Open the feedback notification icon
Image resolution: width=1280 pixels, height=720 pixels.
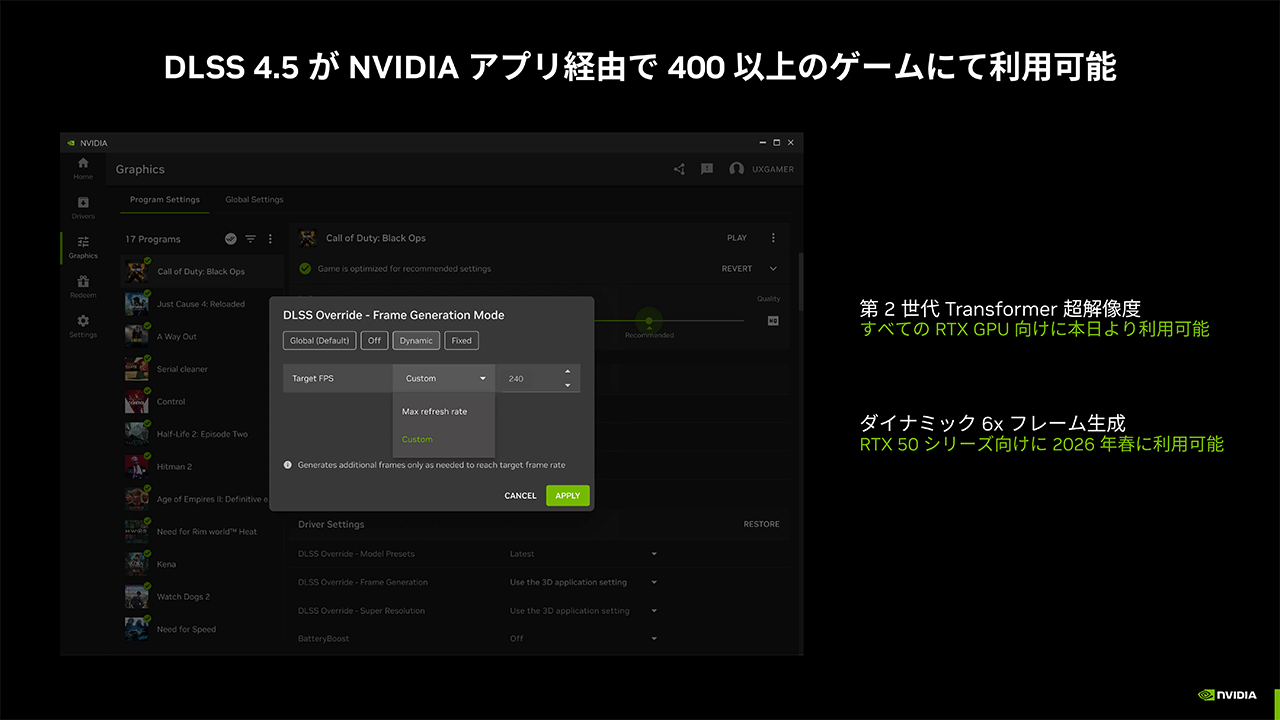coord(707,169)
